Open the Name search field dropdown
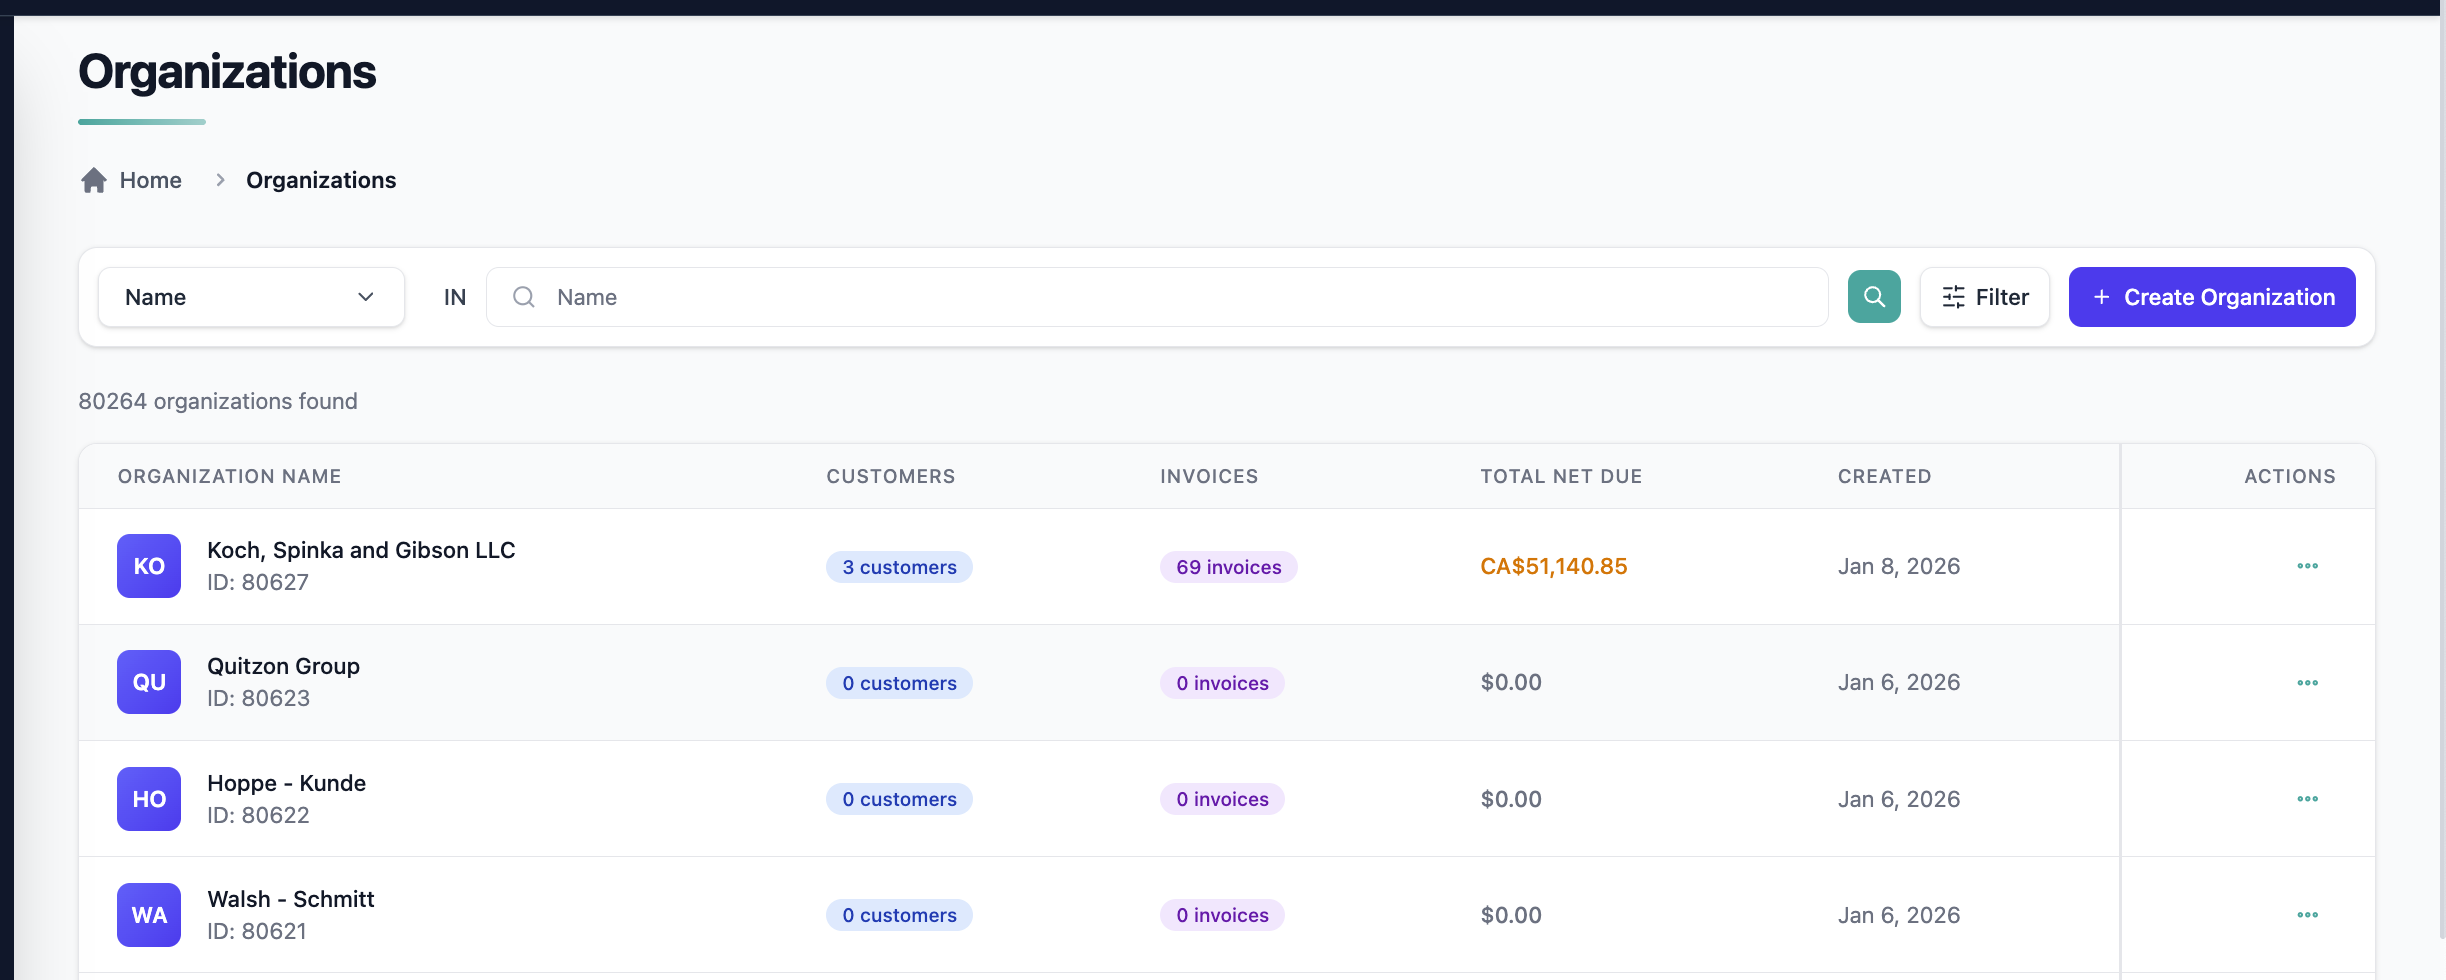The height and width of the screenshot is (980, 2446). coord(251,297)
